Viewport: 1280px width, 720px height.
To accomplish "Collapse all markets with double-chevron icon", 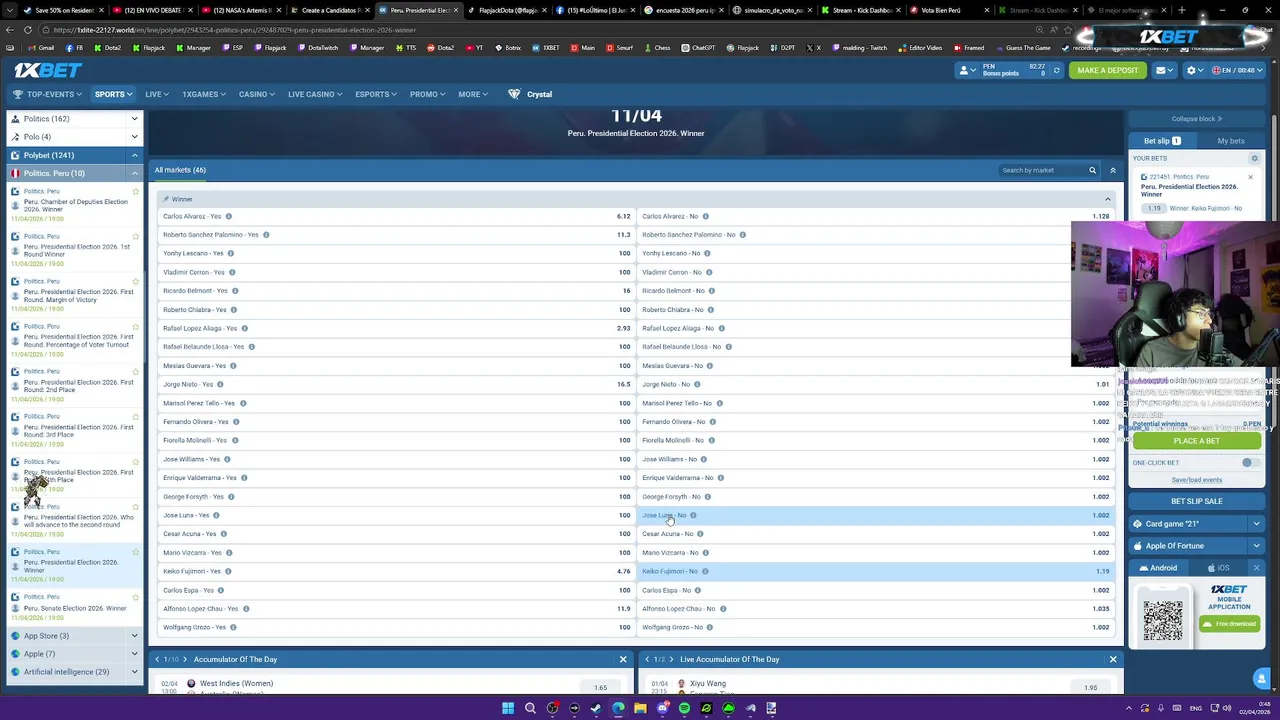I will 1112,170.
